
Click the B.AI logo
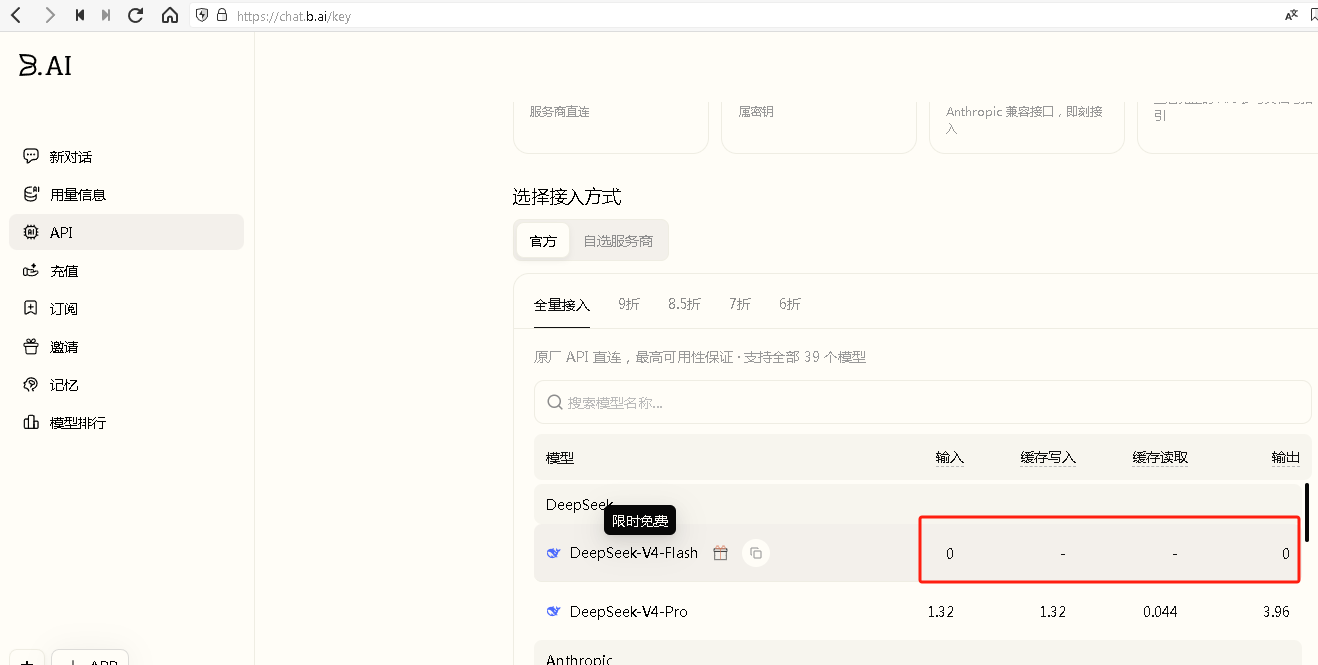[45, 66]
